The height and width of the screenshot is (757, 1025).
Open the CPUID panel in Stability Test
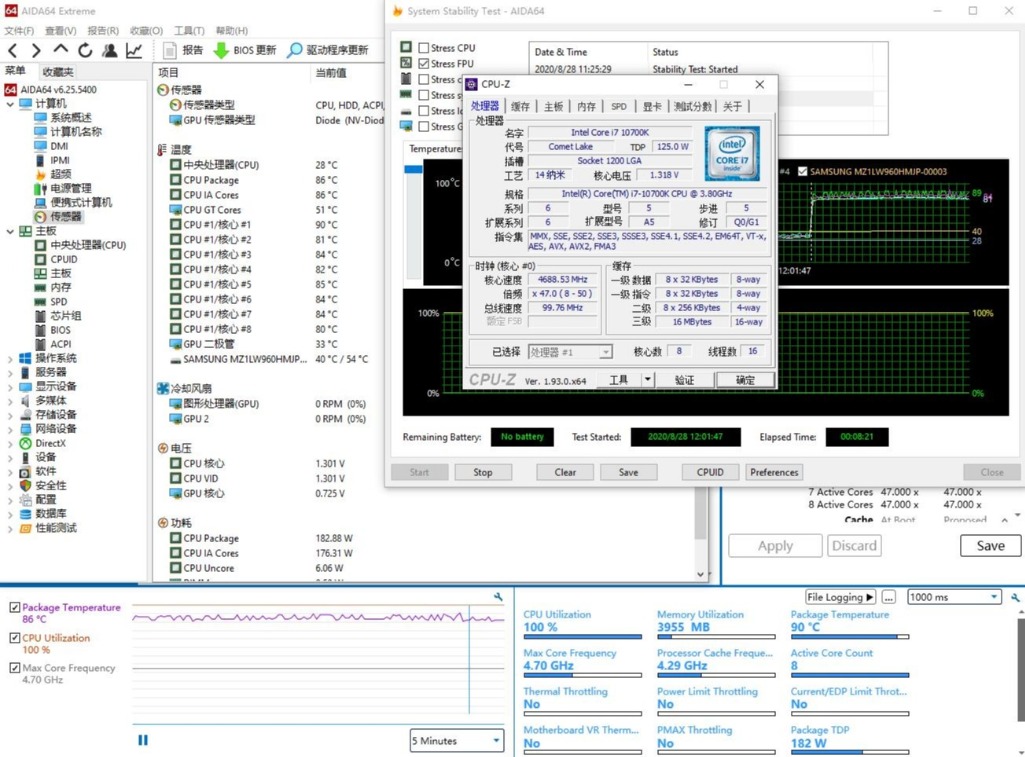[710, 471]
